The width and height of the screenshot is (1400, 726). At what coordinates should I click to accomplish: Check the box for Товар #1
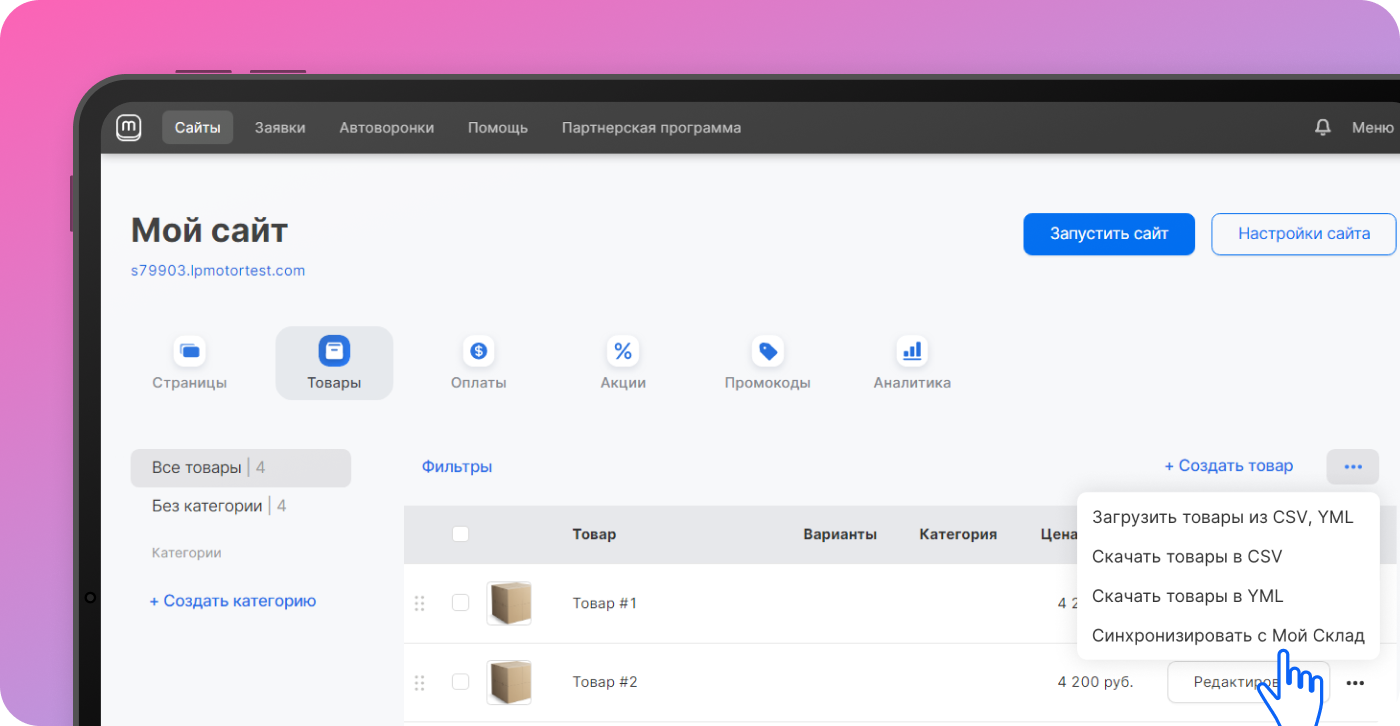(x=460, y=603)
